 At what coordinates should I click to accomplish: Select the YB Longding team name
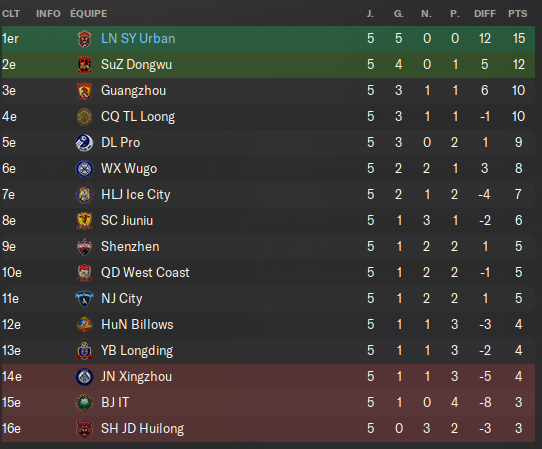(137, 350)
